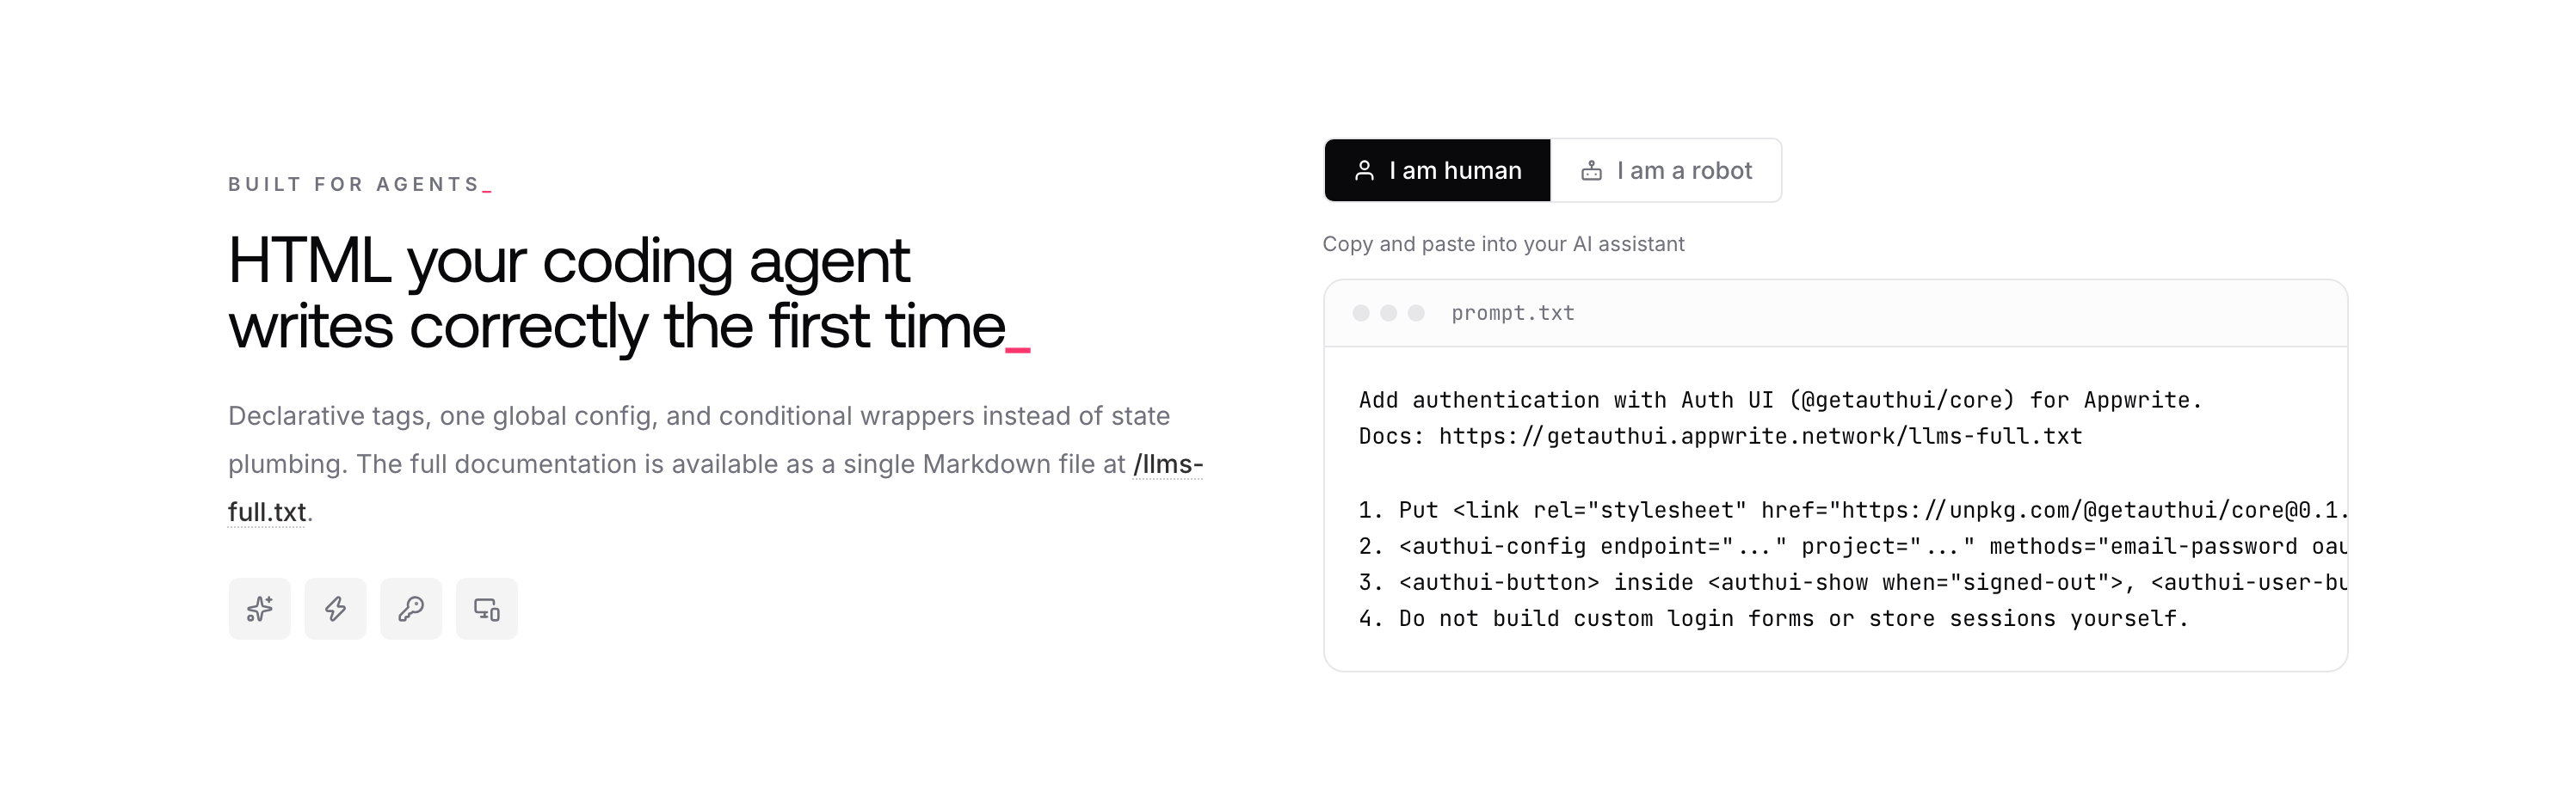2576x810 pixels.
Task: Click step 3 authui-button inside authui-show line
Action: (1852, 582)
